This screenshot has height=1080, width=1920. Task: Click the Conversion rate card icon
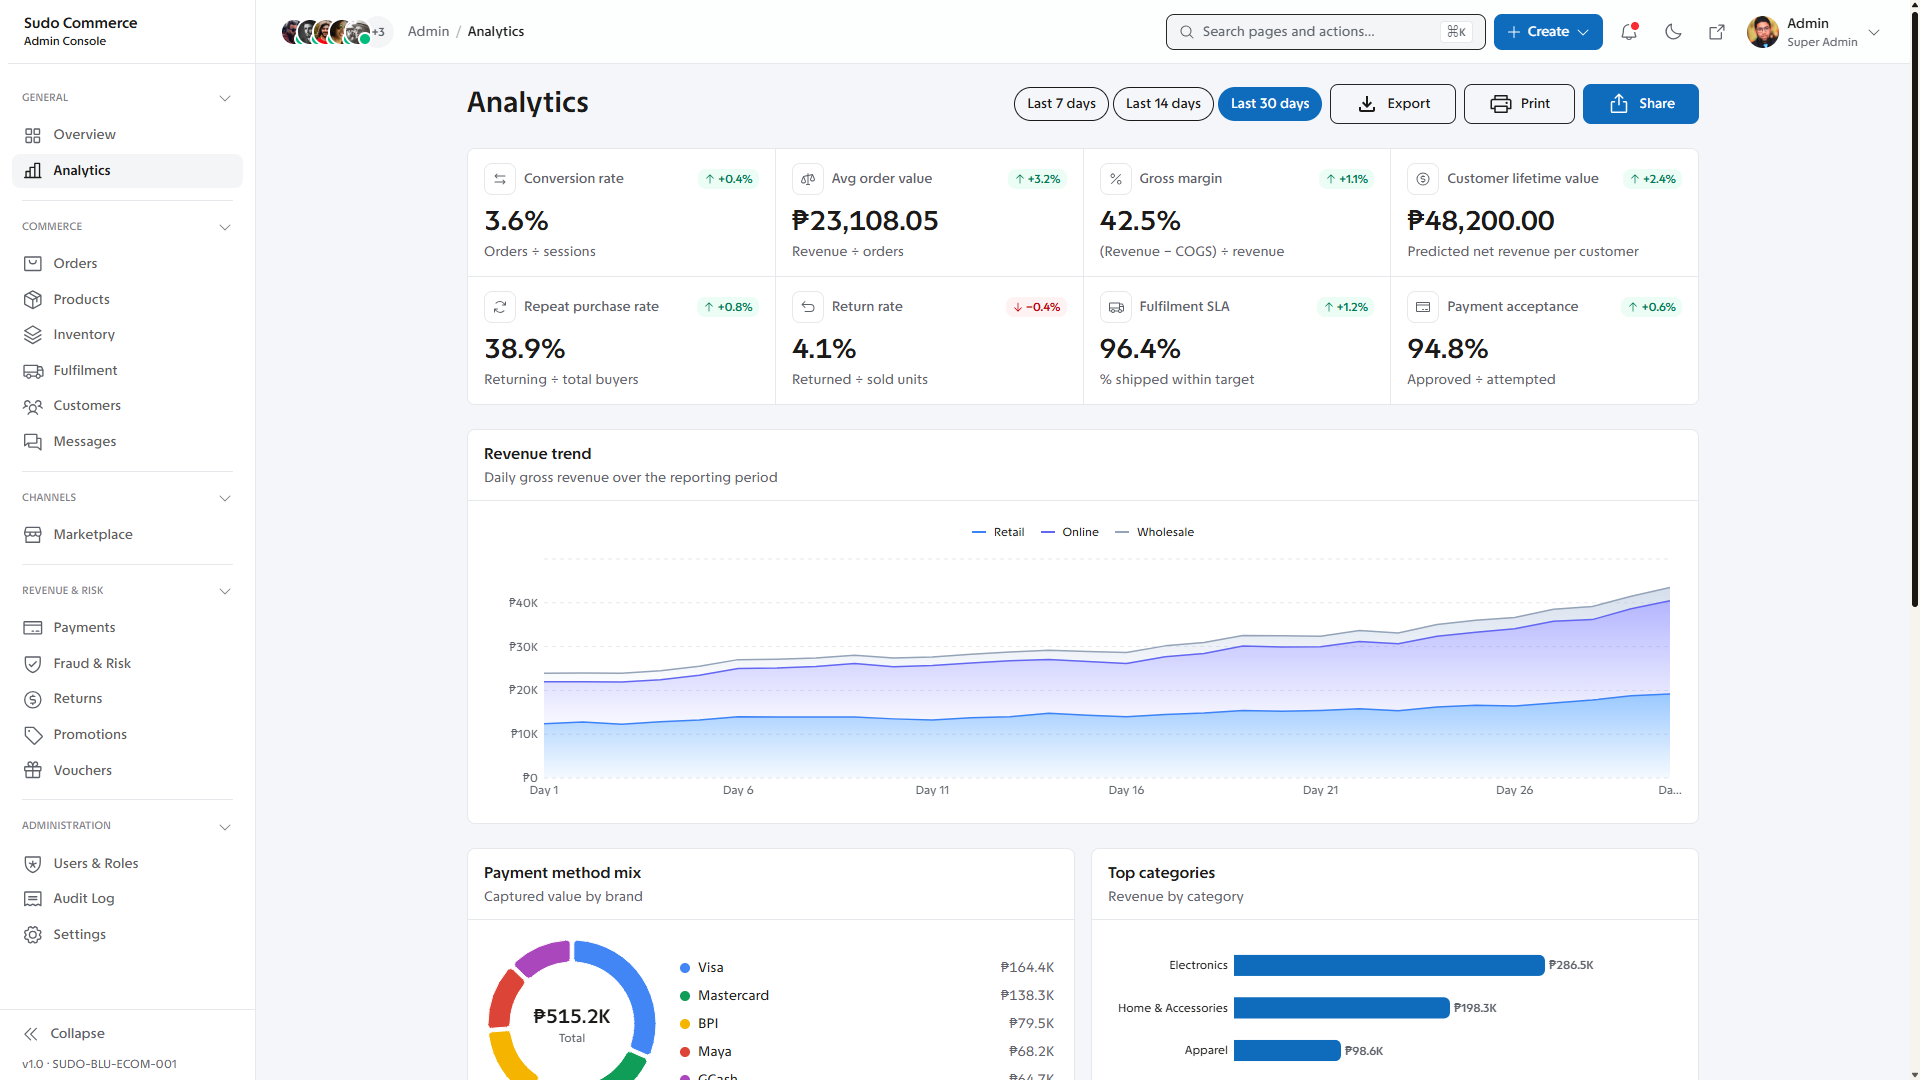pos(500,179)
